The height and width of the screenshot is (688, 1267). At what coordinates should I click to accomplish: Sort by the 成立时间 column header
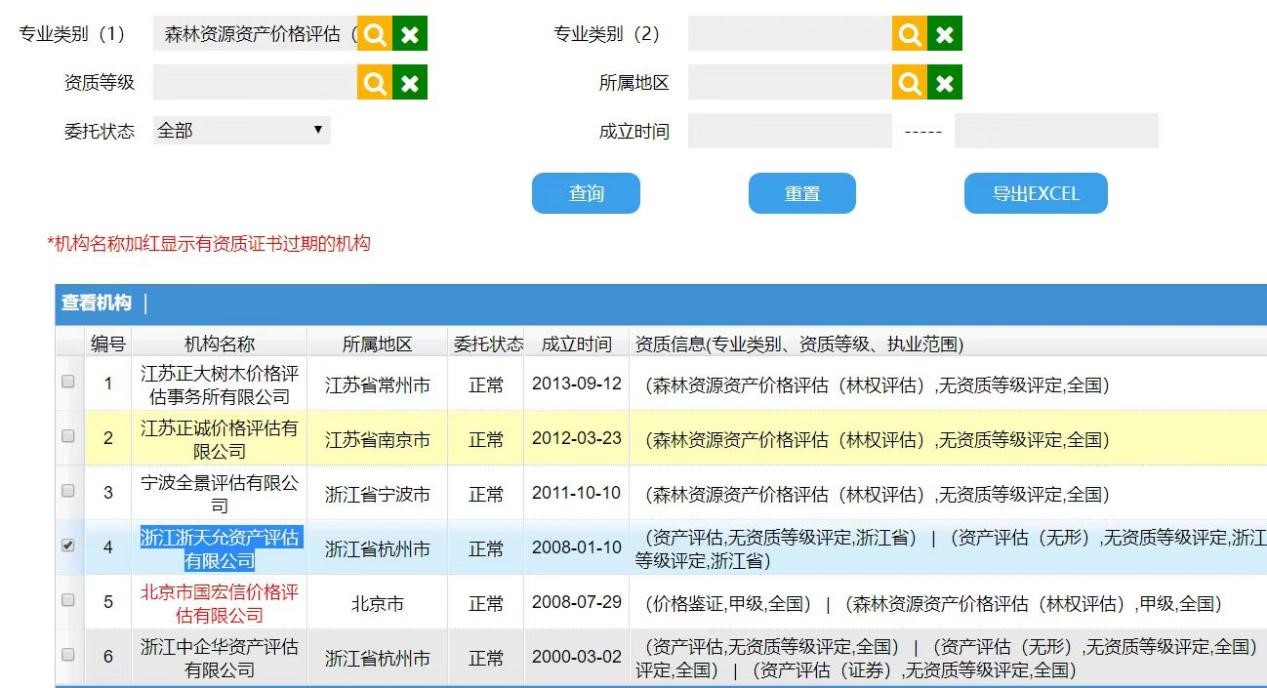click(576, 344)
